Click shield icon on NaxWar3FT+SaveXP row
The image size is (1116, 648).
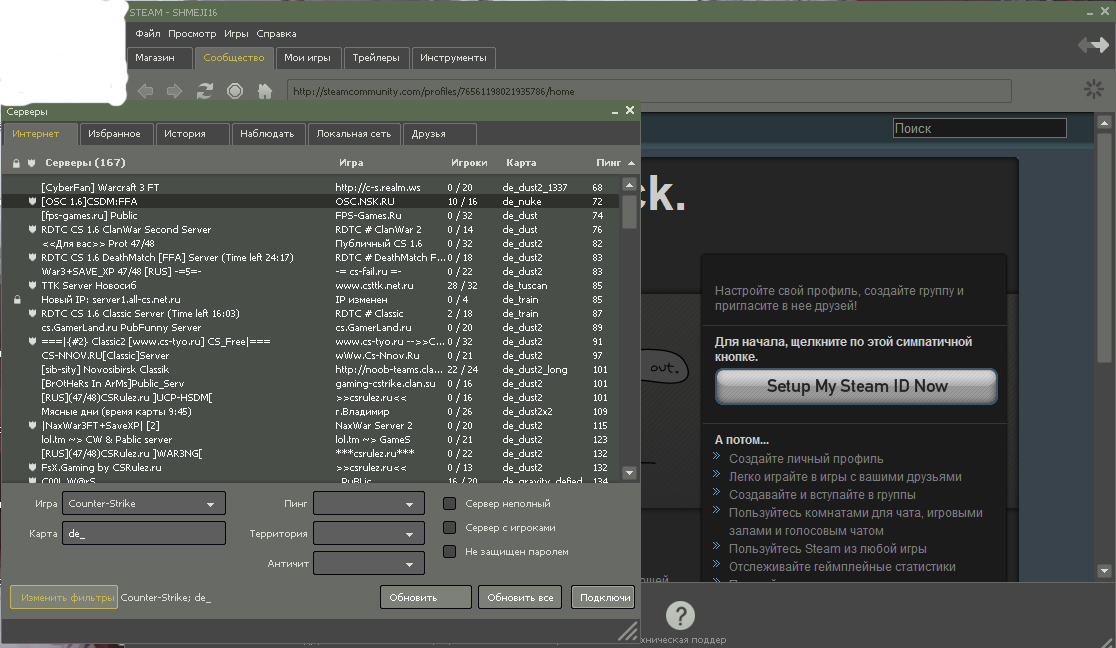(32, 425)
